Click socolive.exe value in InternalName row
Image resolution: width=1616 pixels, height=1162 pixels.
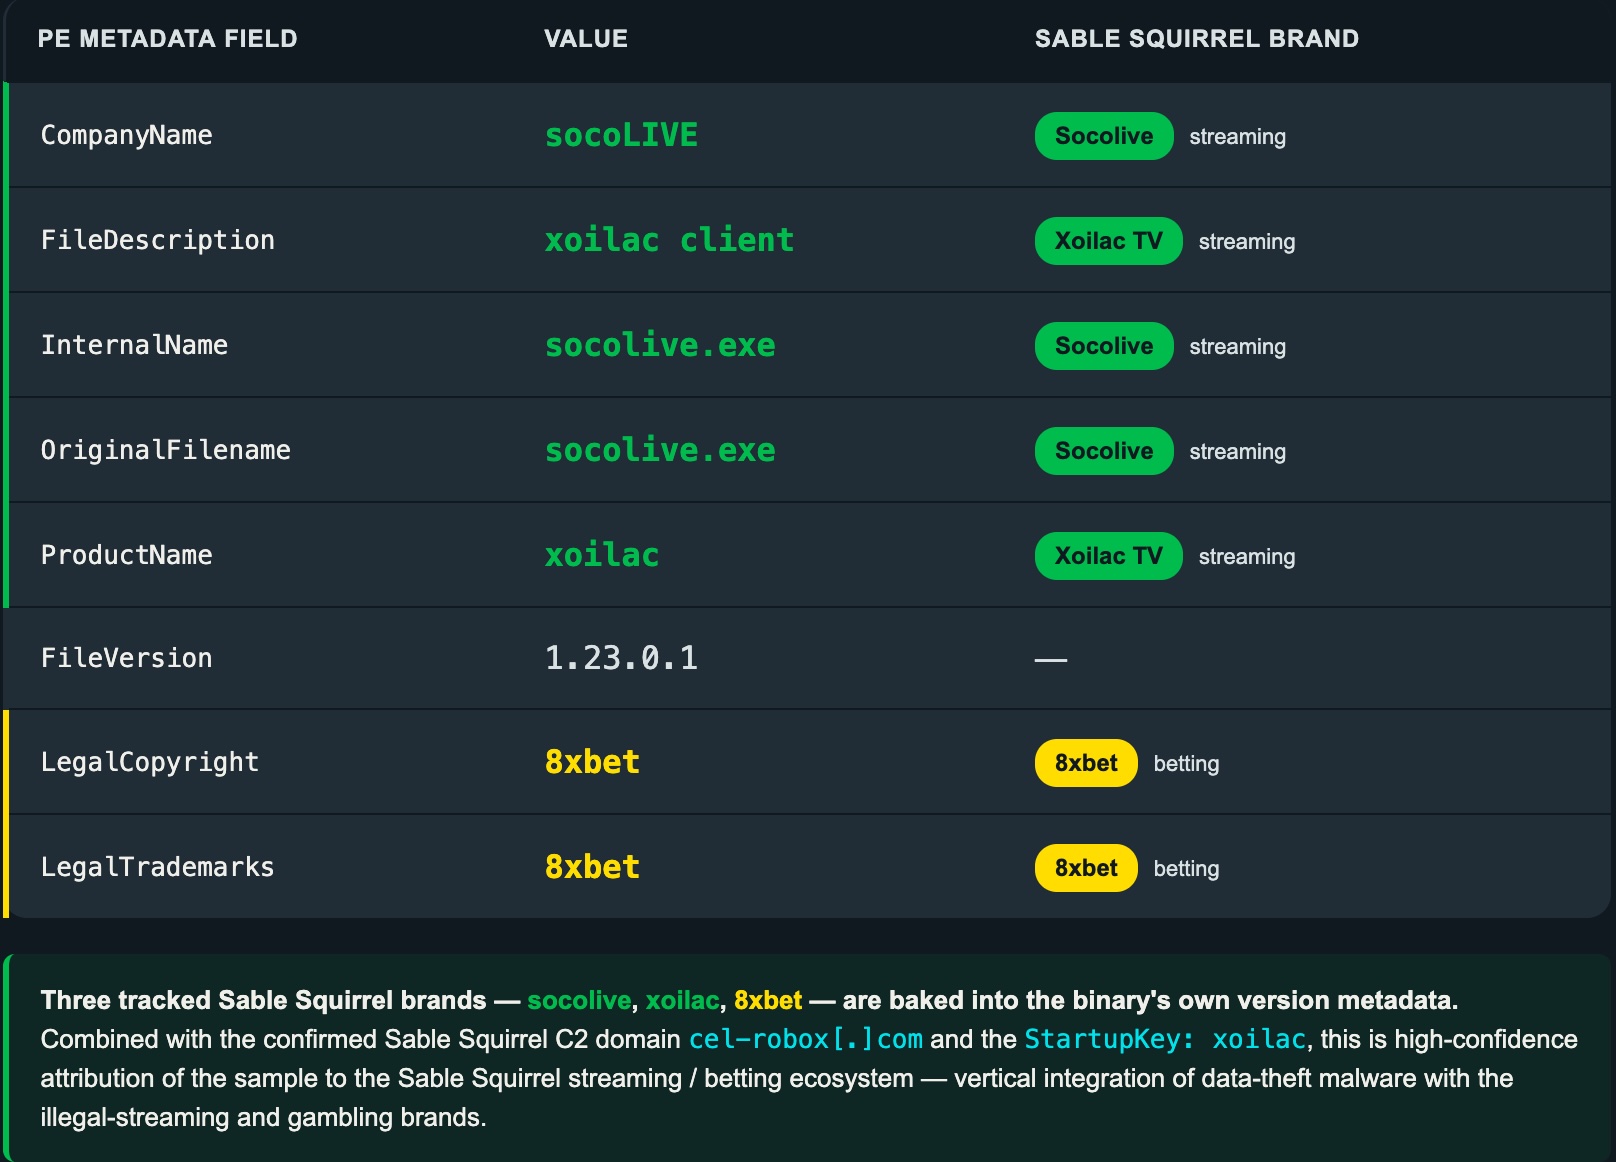pyautogui.click(x=660, y=345)
